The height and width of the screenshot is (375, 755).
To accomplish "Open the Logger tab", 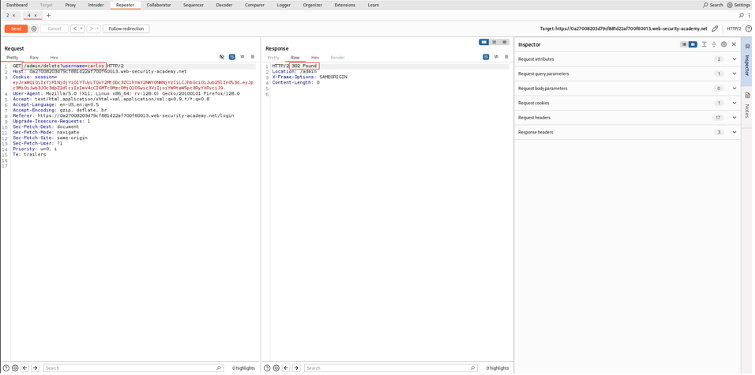I will (x=284, y=5).
